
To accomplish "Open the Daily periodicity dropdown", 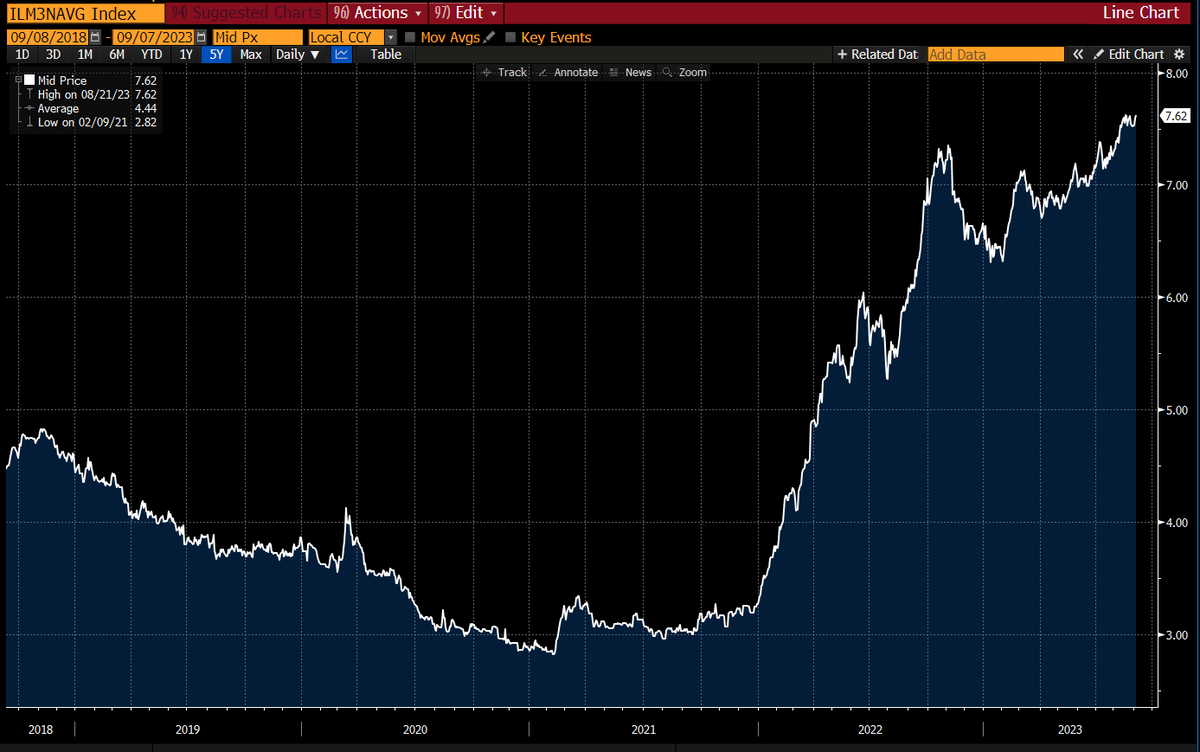I will click(297, 54).
